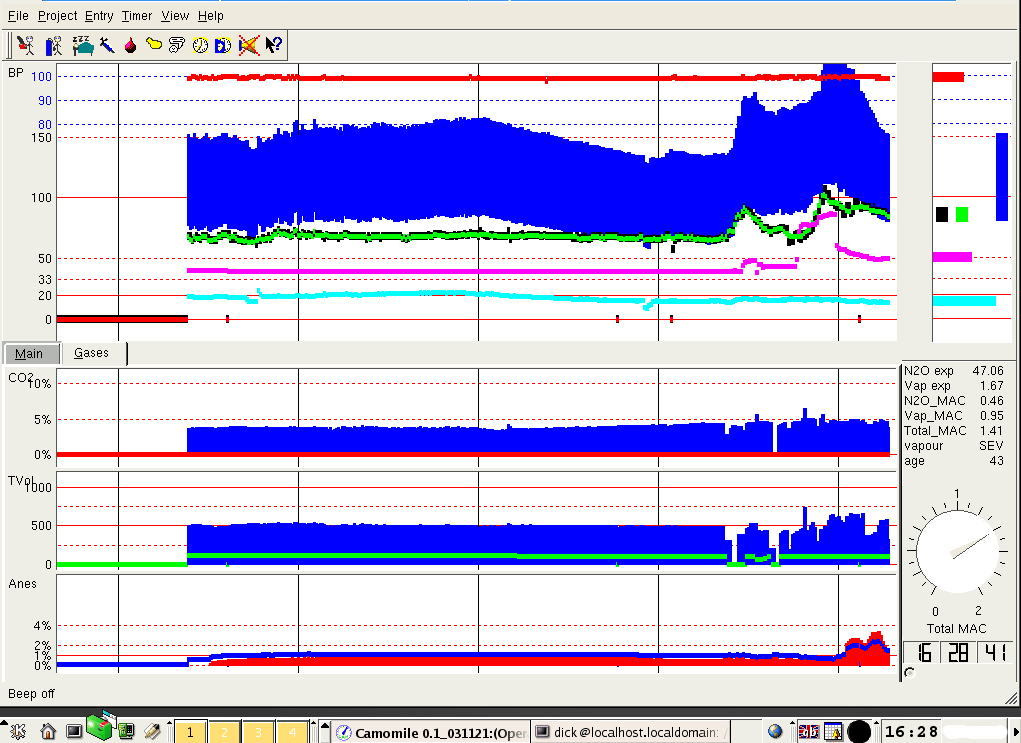The width and height of the screenshot is (1021, 743).
Task: Toggle the crossed-out speaker beep icon
Action: pyautogui.click(x=249, y=44)
